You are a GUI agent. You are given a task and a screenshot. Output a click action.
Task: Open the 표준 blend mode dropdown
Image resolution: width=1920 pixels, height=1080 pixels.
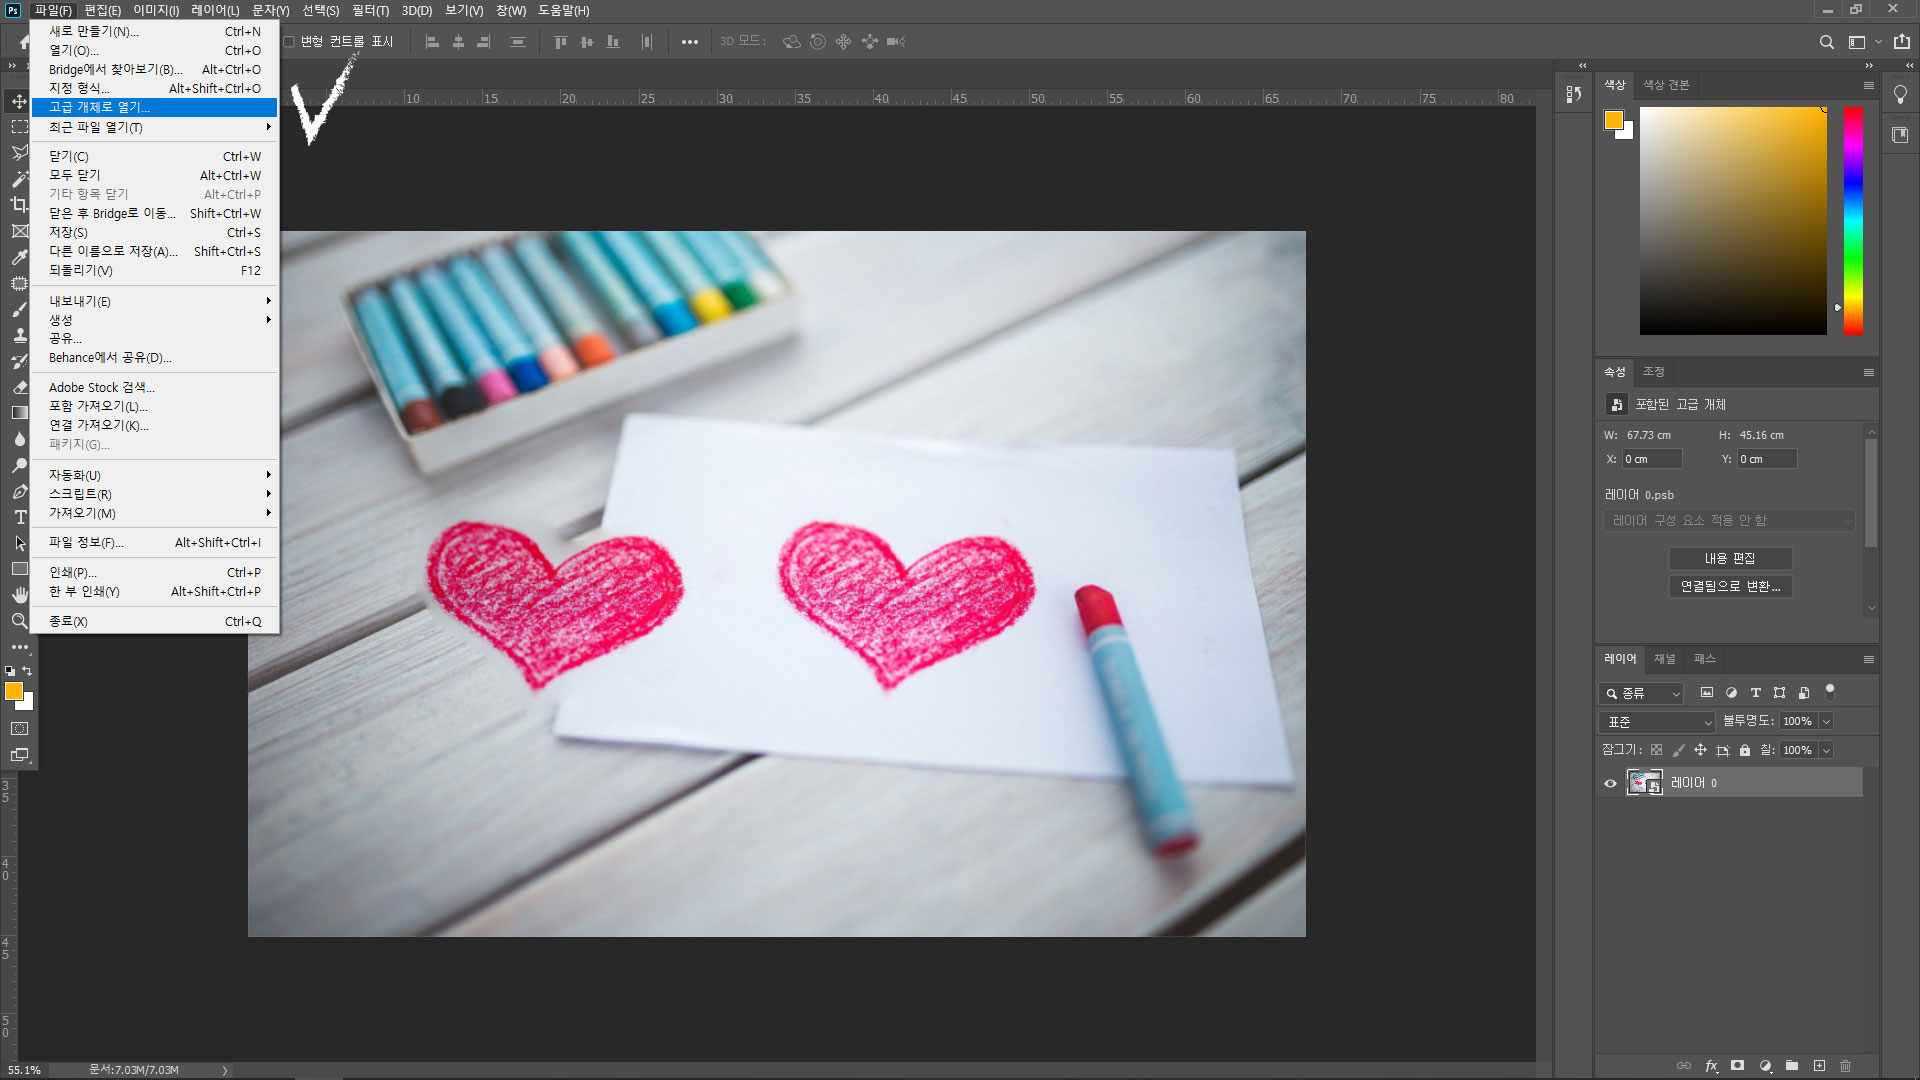tap(1657, 722)
